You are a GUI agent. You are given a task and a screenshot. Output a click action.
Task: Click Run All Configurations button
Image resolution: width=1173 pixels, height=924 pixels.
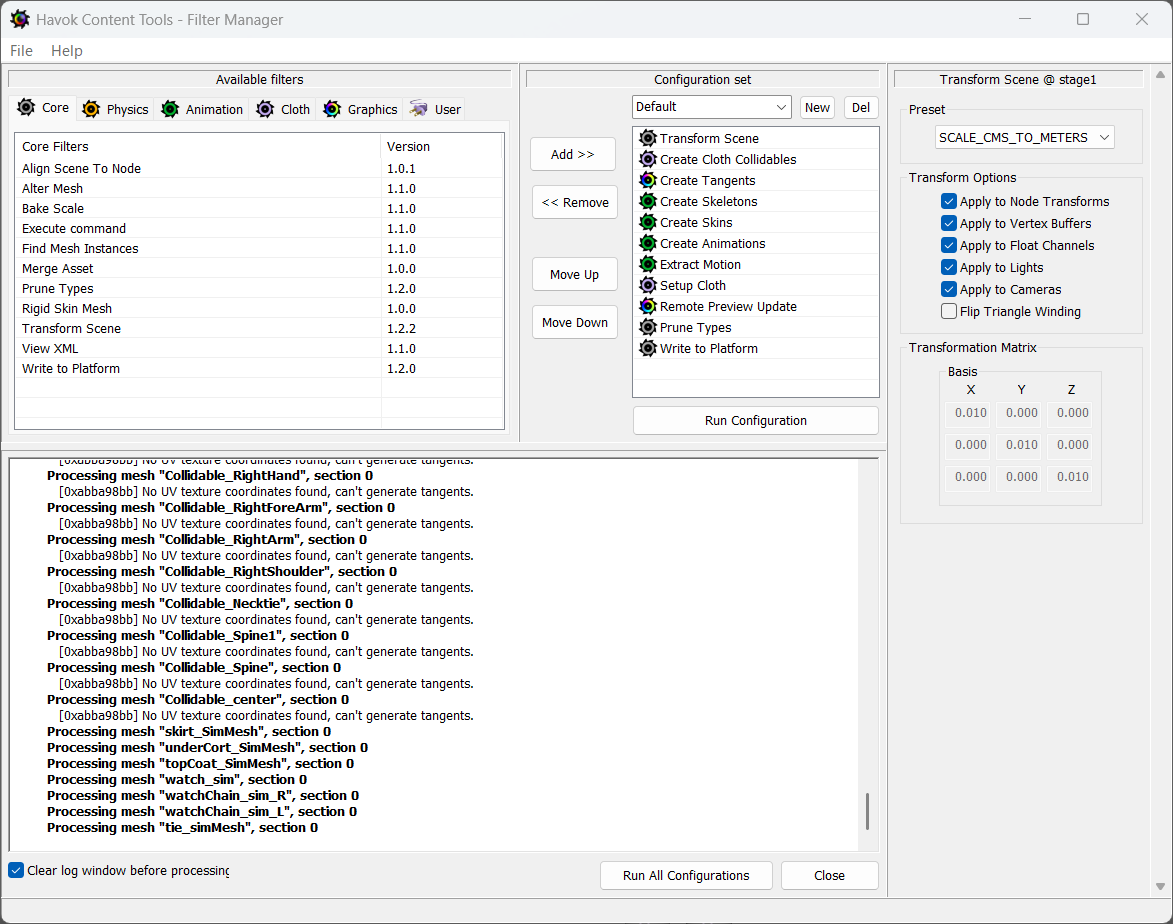tap(686, 875)
